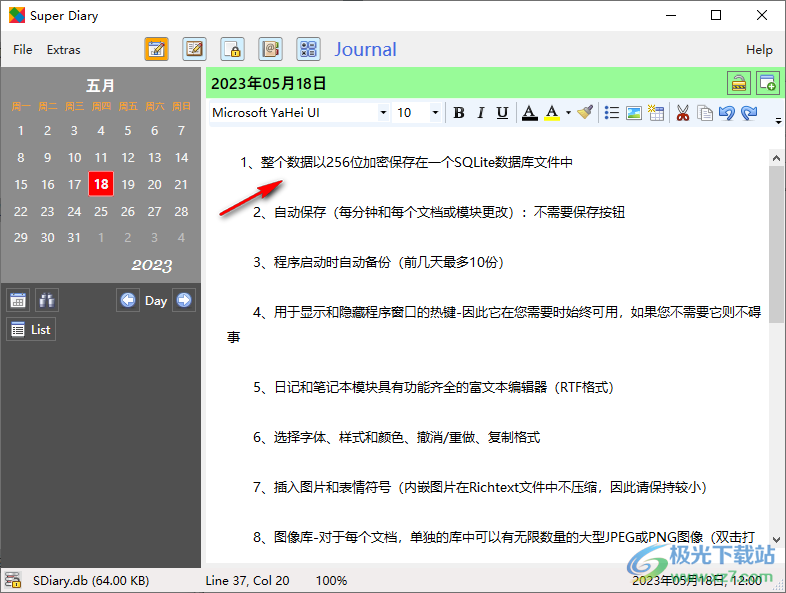Image resolution: width=786 pixels, height=593 pixels.
Task: Open the Journal module icon
Action: [x=156, y=49]
